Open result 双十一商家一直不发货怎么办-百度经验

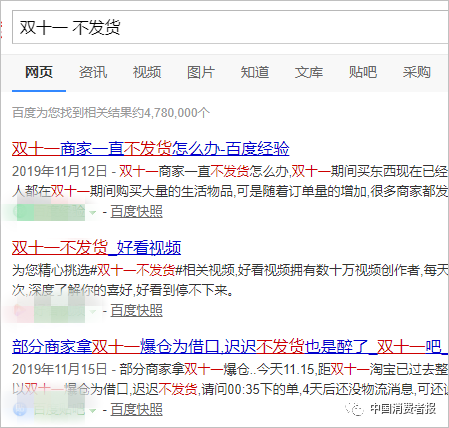[150, 149]
